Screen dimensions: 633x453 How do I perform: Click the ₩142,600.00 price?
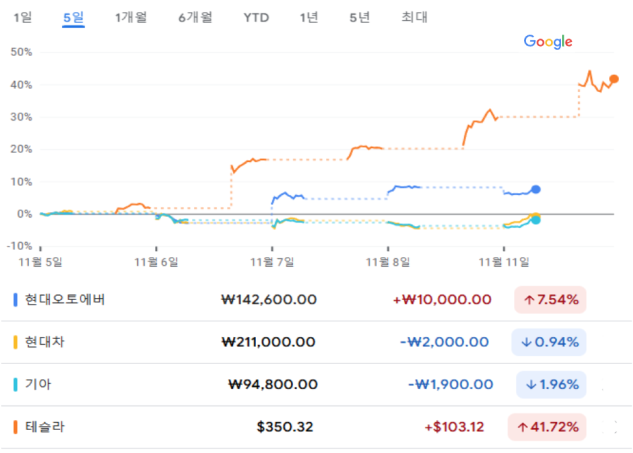click(269, 300)
